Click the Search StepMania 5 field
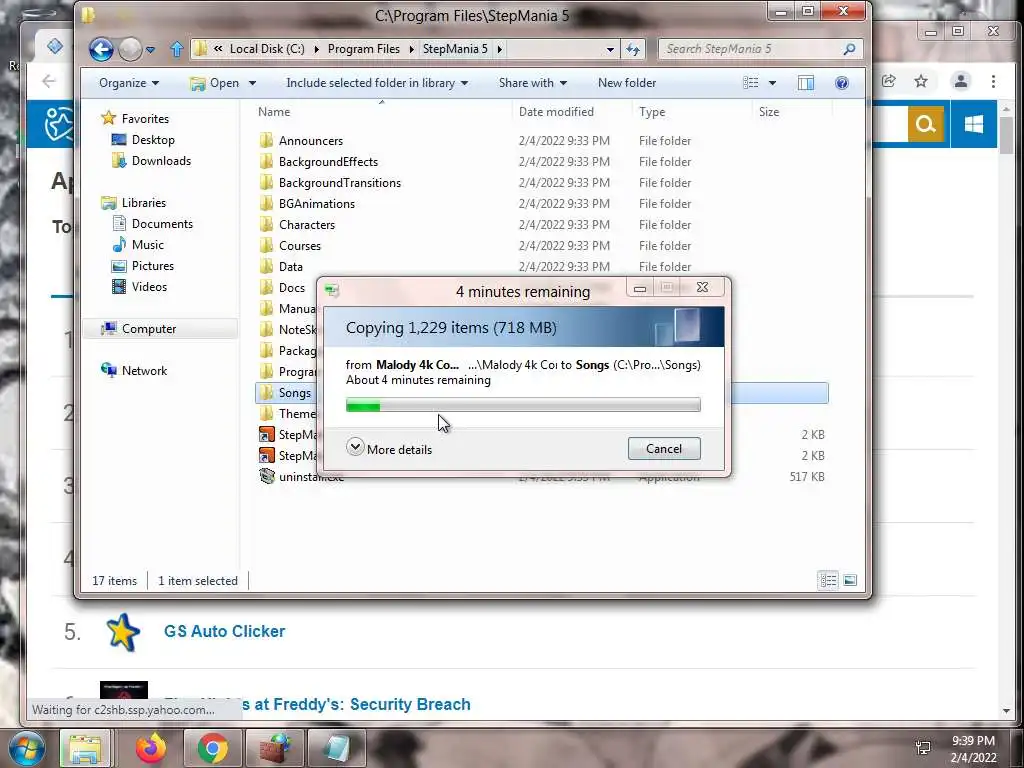1024x768 pixels. pos(751,49)
